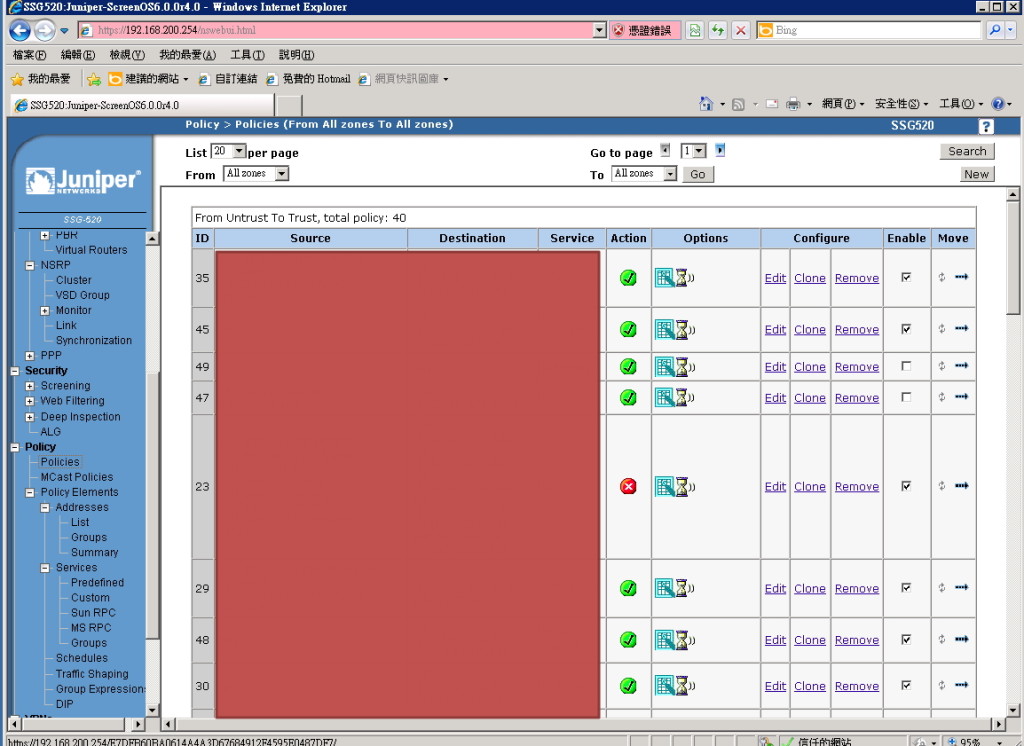
Task: Go to the next page arrow icon
Action: [720, 151]
